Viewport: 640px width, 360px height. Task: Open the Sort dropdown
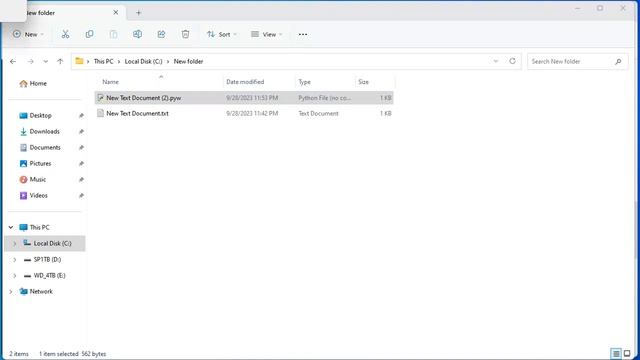point(222,34)
